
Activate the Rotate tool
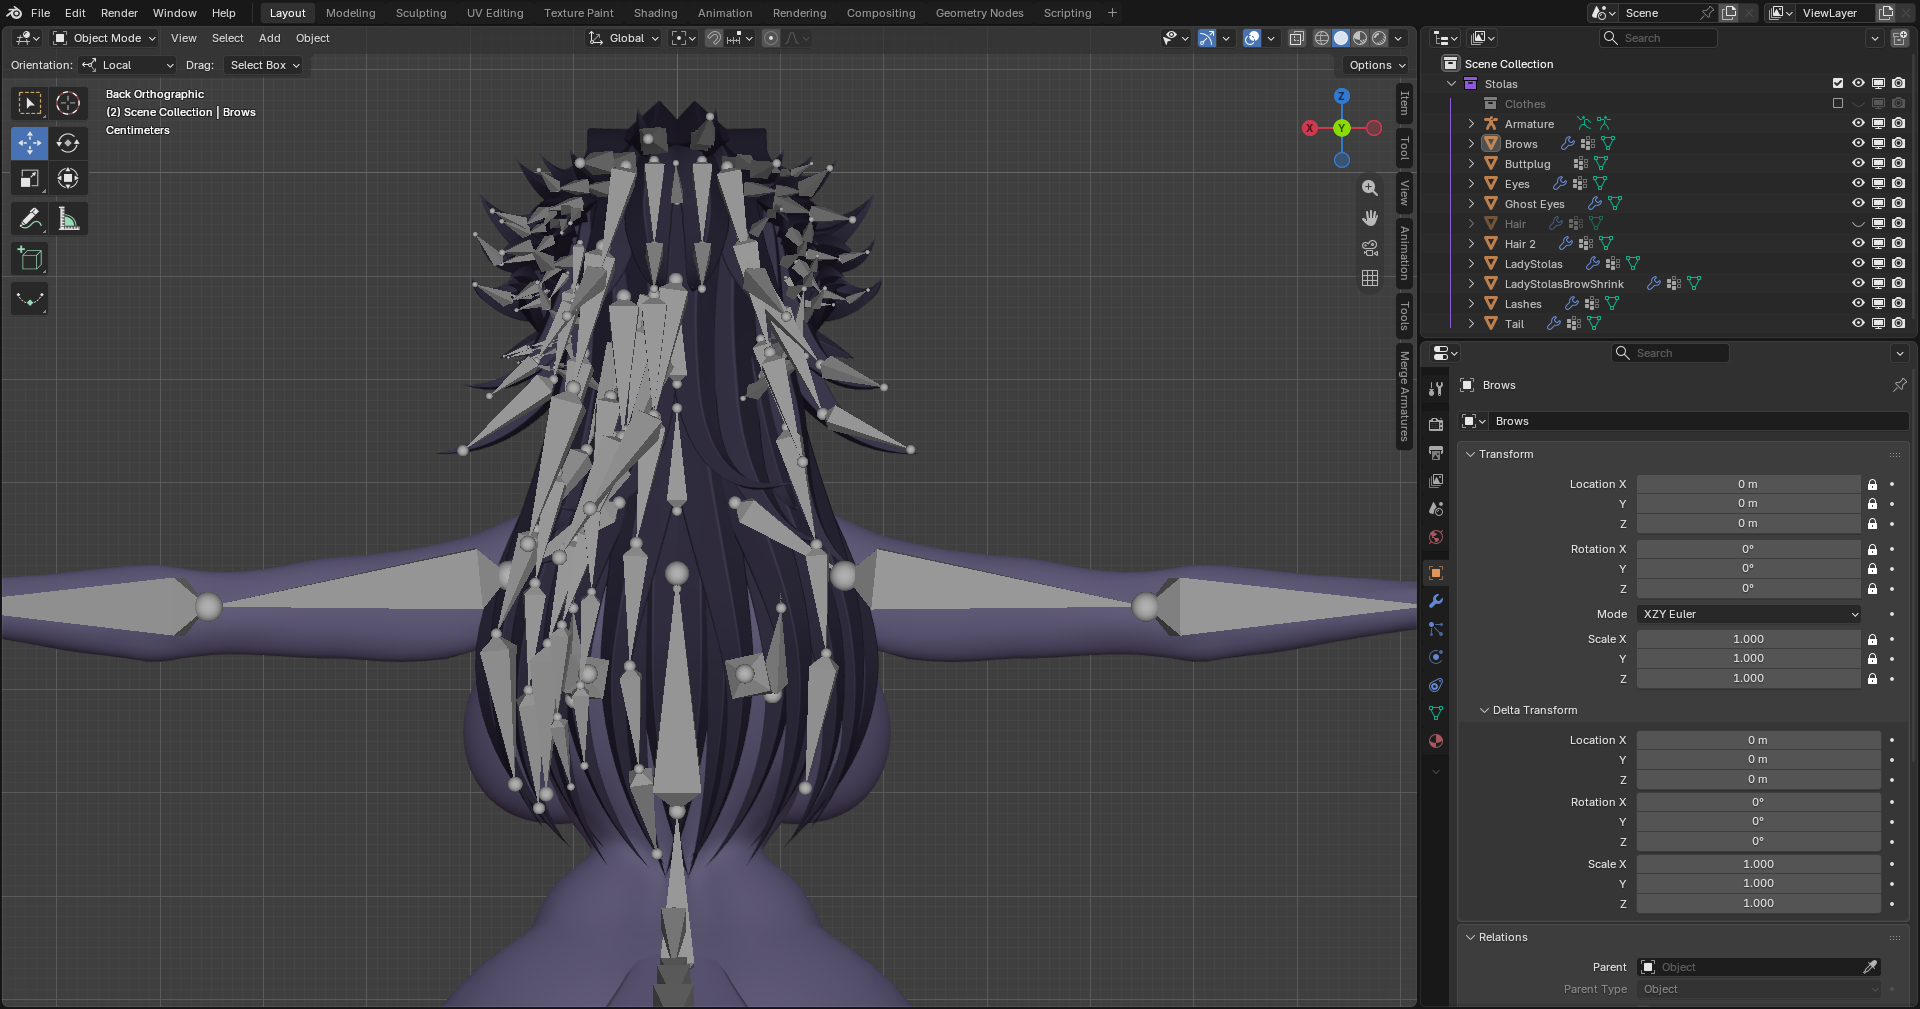click(x=68, y=143)
